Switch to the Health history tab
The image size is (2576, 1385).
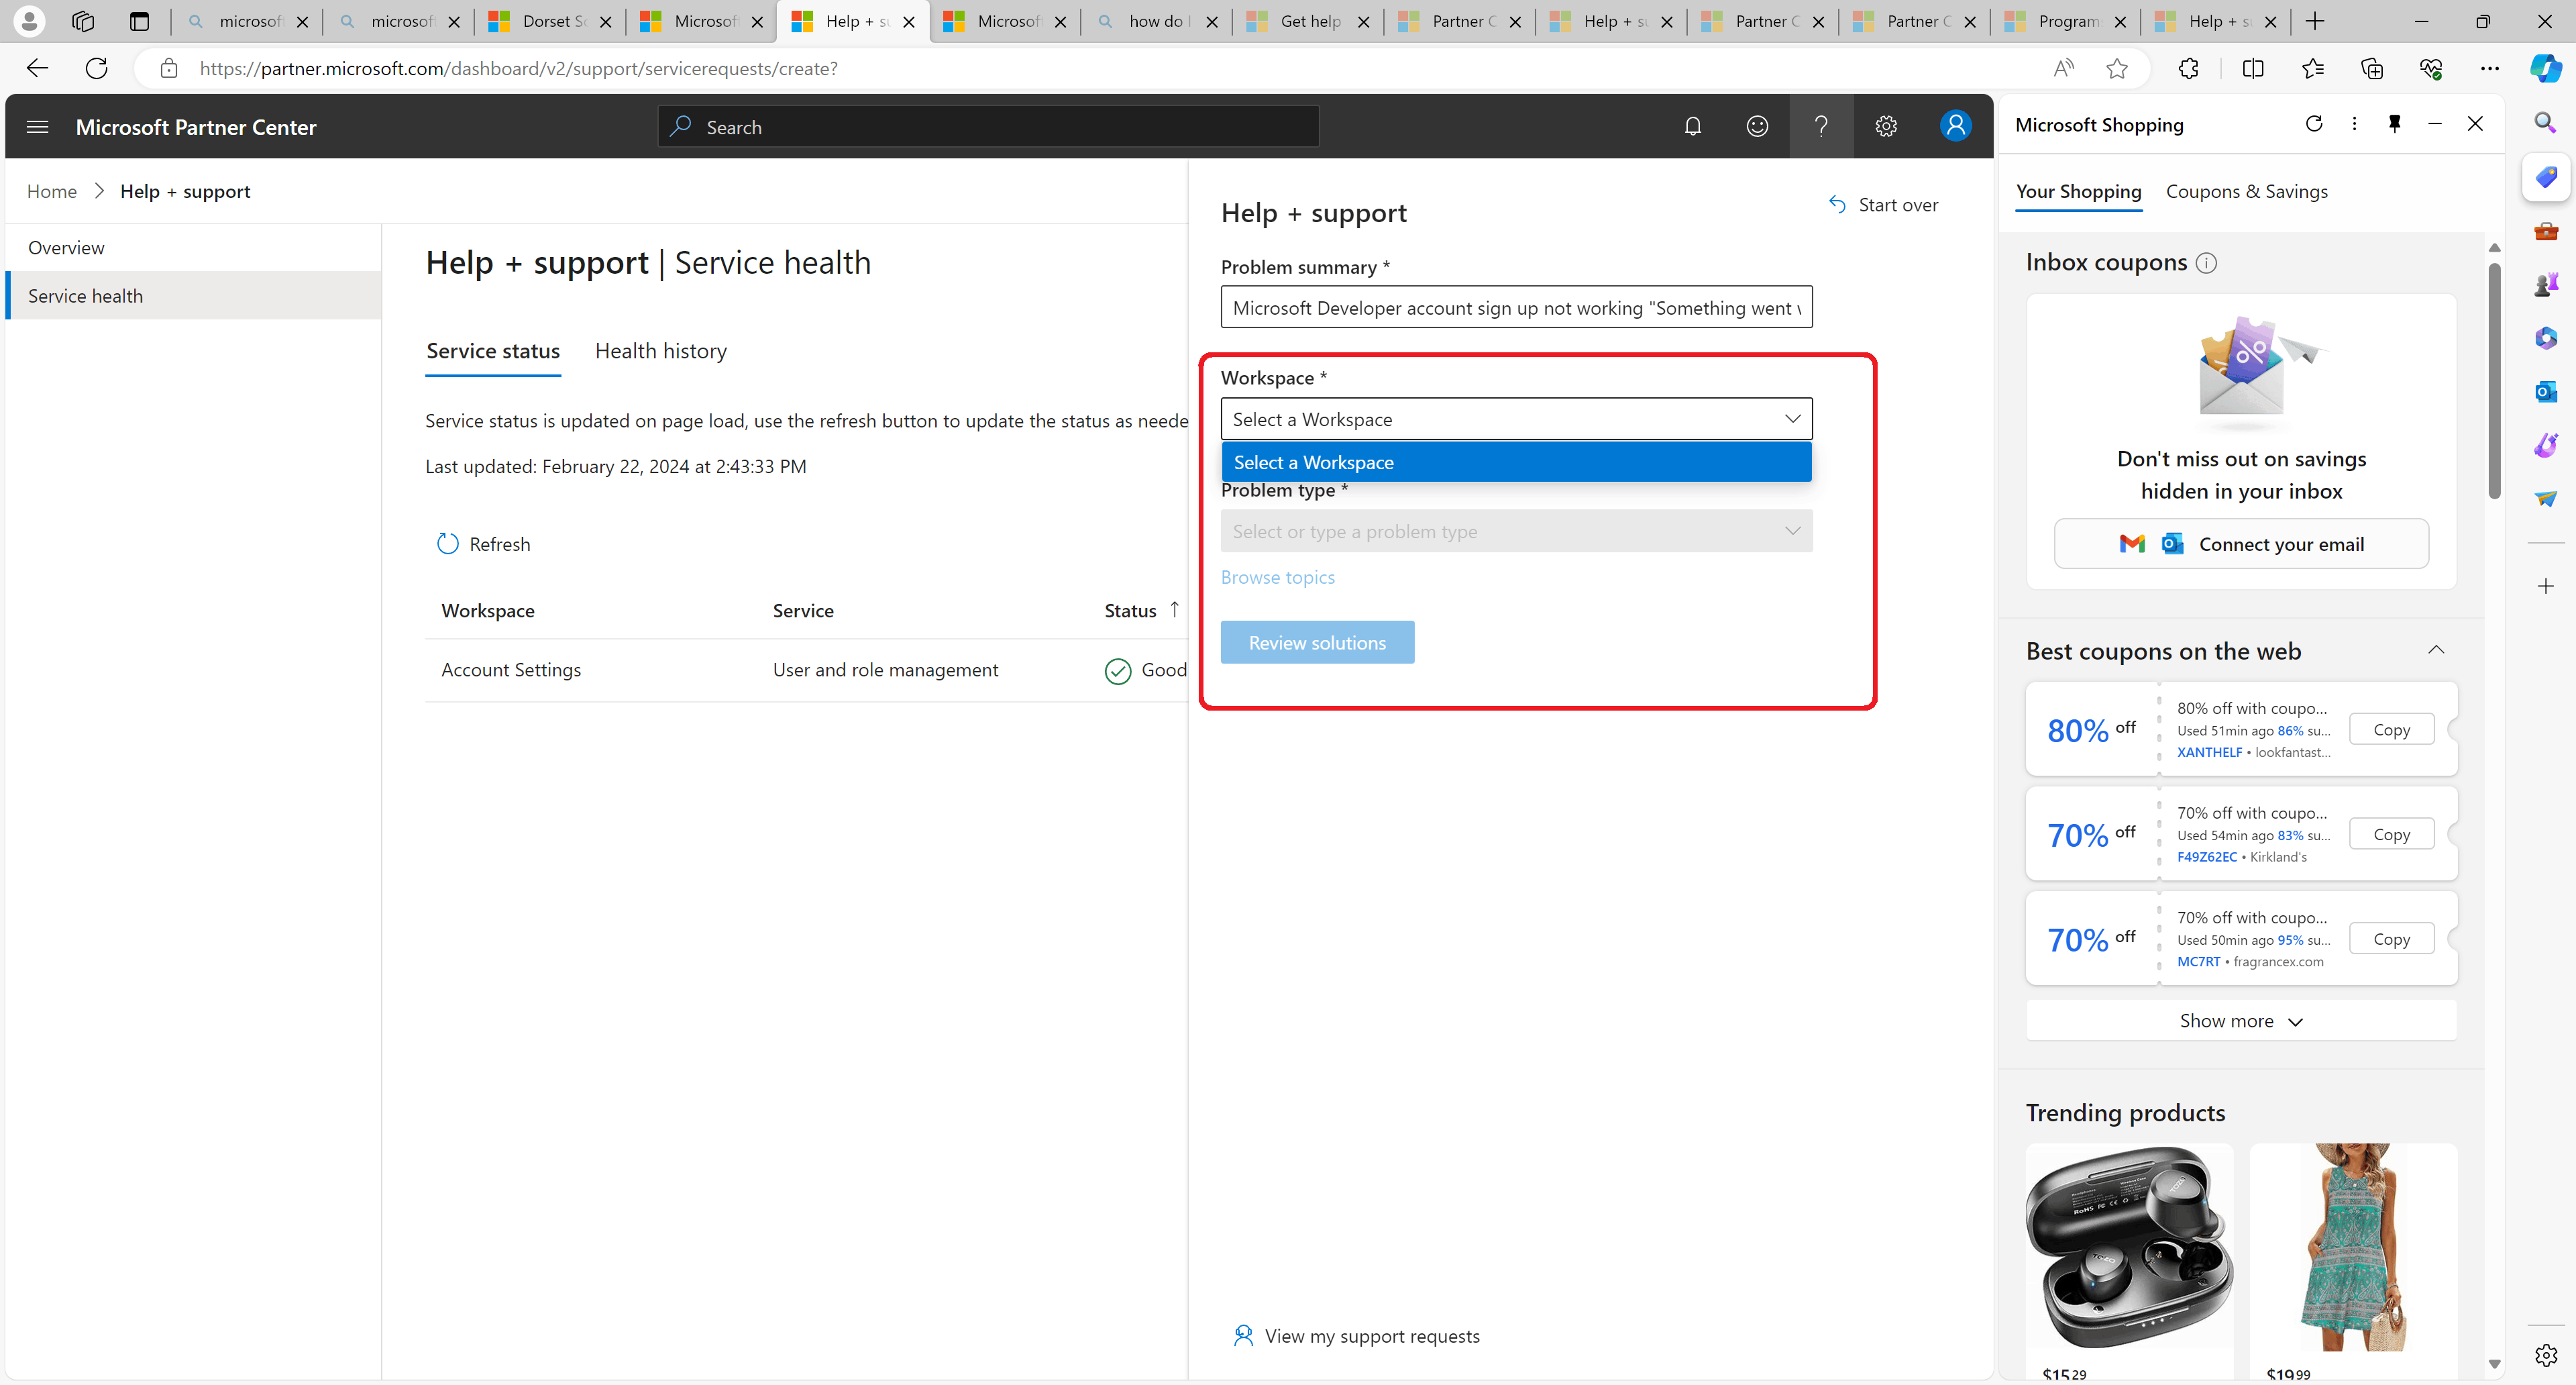[660, 348]
